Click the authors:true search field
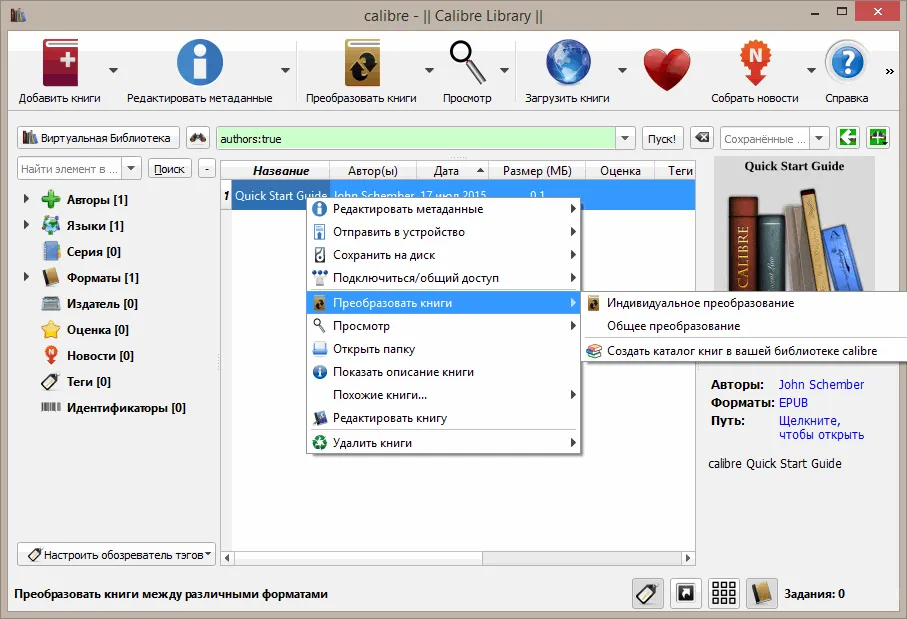Viewport: 907px width, 619px height. click(415, 139)
